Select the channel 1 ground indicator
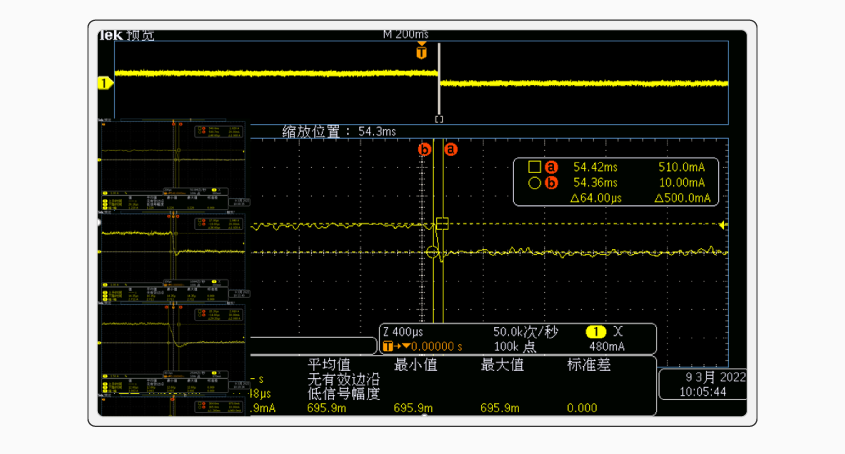Screen dimensions: 845x454 point(103,83)
